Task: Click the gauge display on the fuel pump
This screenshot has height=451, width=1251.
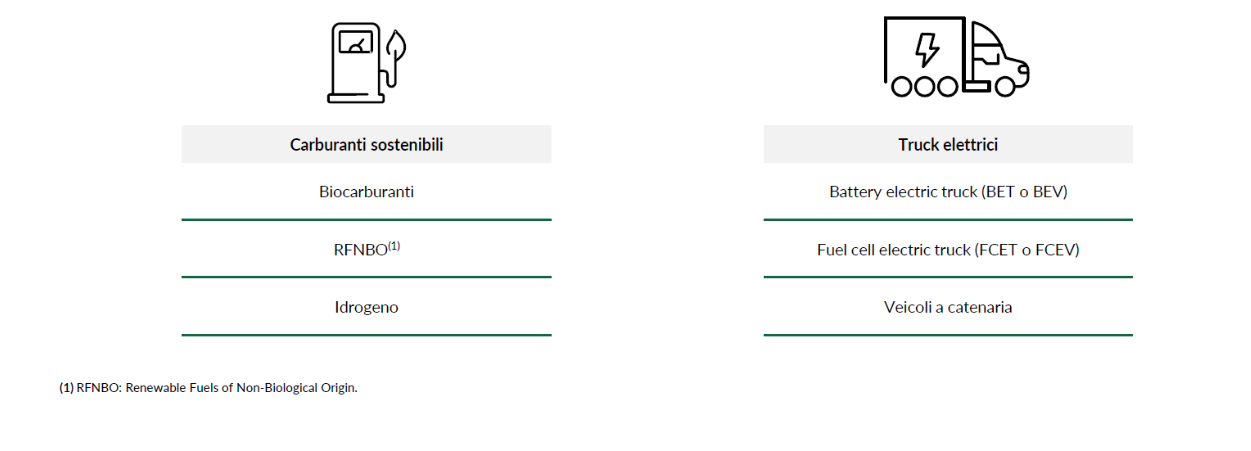Action: pos(356,42)
